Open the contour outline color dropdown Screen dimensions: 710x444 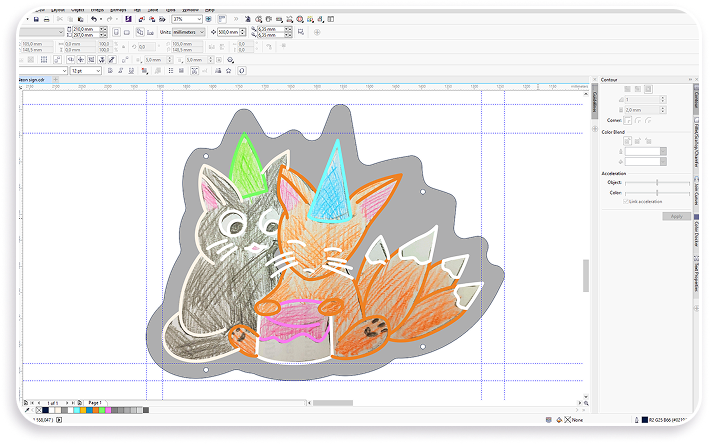pos(663,151)
